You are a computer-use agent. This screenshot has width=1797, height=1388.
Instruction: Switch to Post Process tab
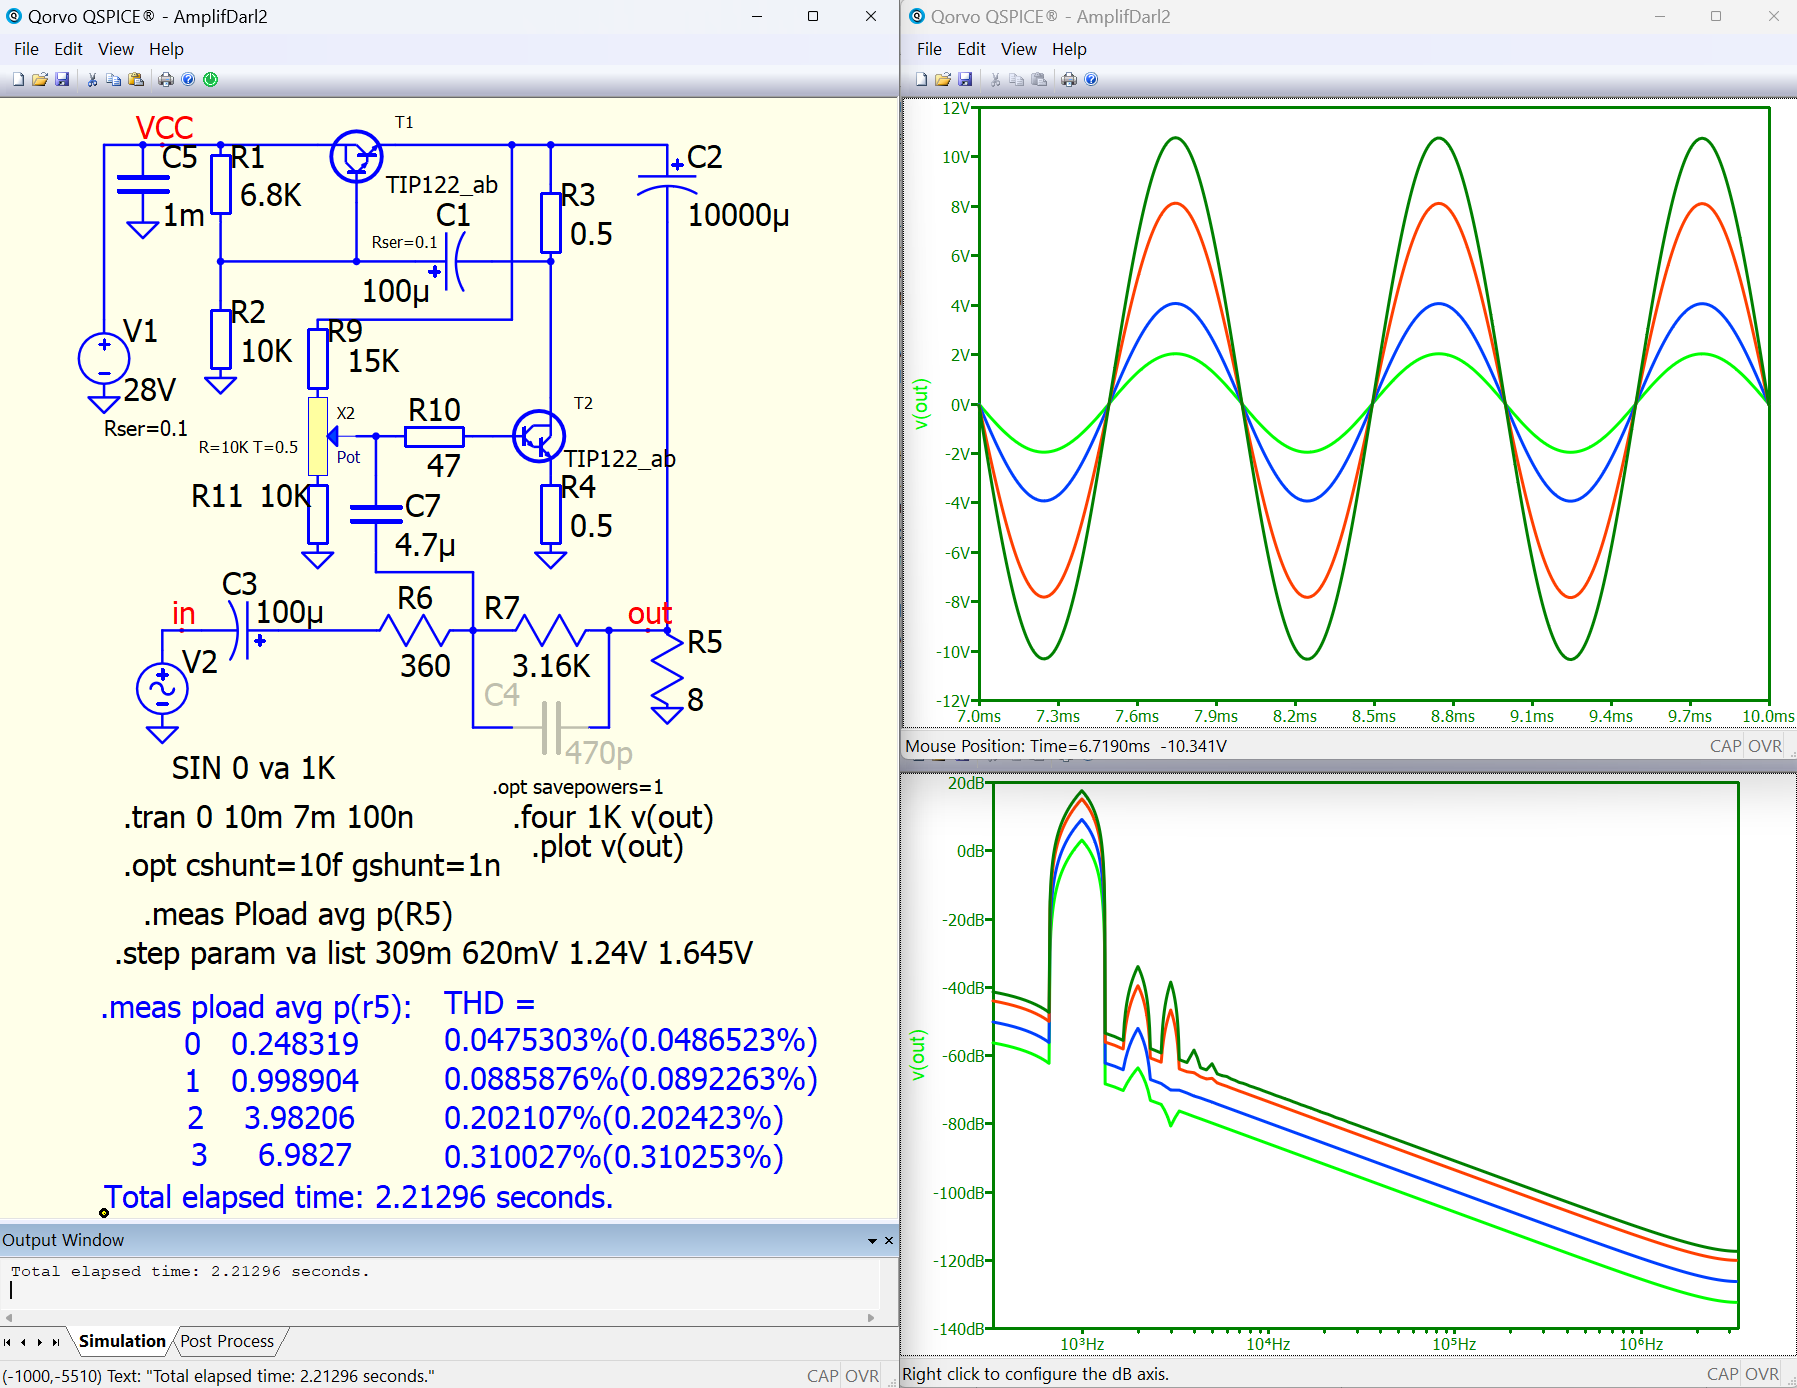click(227, 1341)
